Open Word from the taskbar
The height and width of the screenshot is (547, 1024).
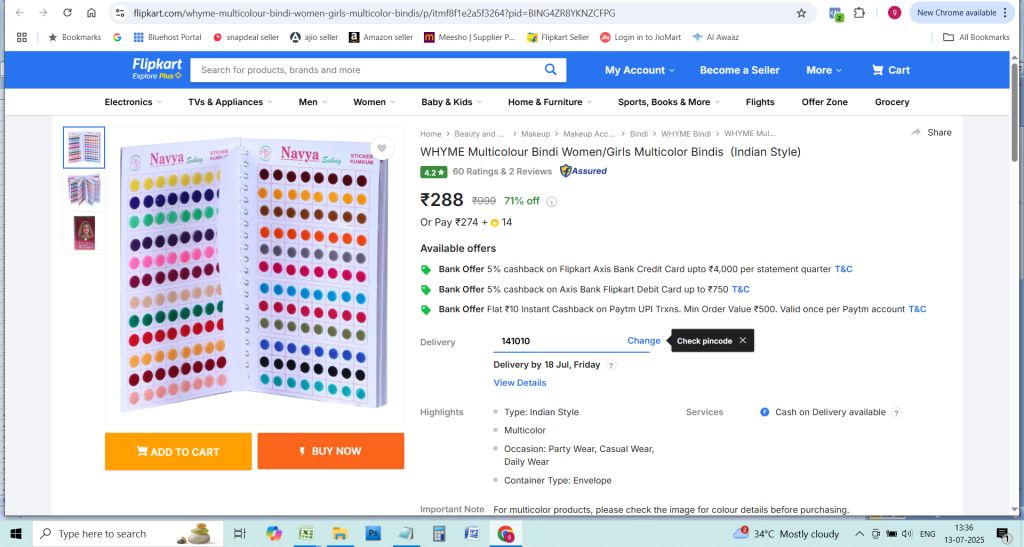tap(472, 534)
